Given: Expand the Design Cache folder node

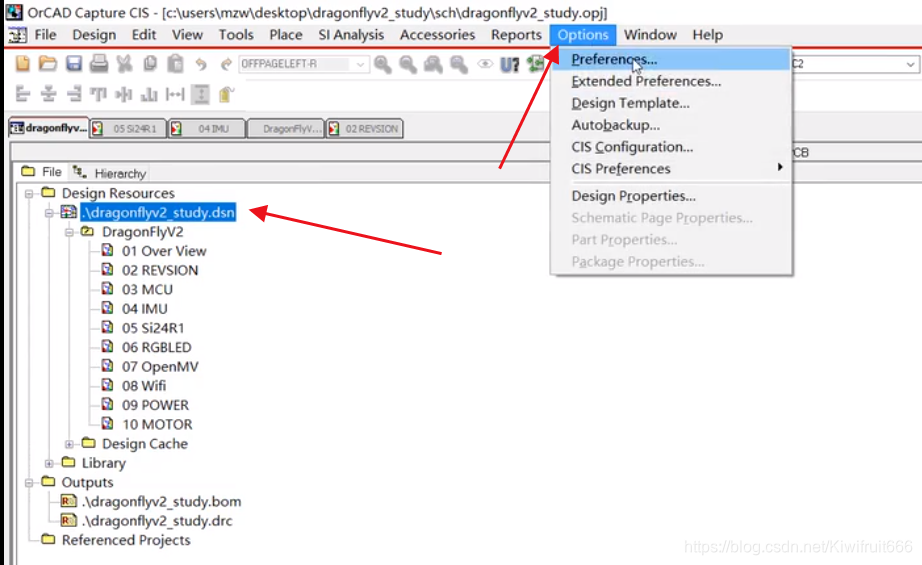Looking at the screenshot, I should [69, 444].
